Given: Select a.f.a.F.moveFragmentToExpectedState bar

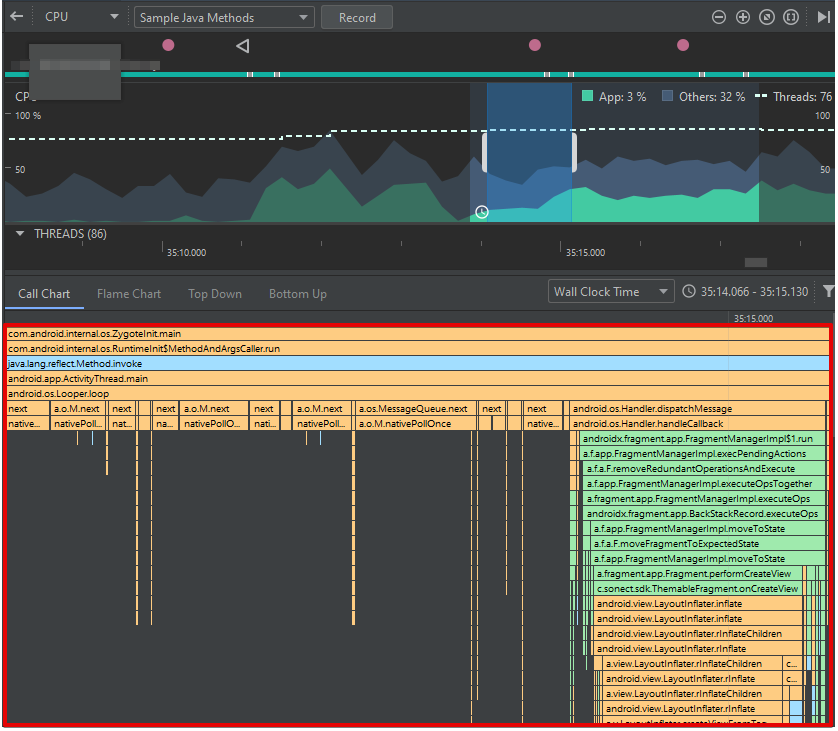Looking at the screenshot, I should pos(708,543).
